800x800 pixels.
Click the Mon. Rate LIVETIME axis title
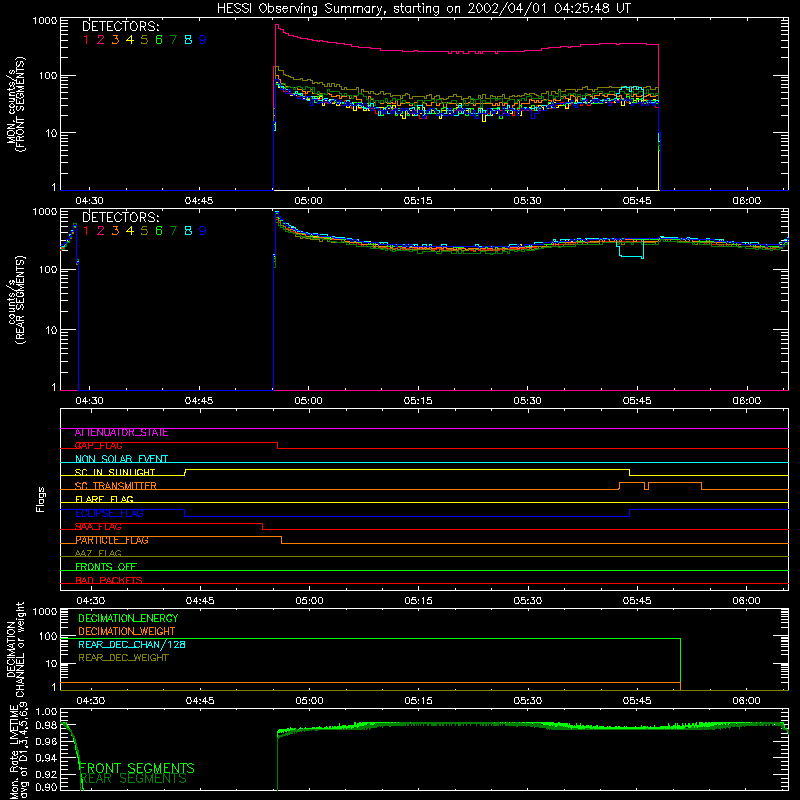coord(18,752)
